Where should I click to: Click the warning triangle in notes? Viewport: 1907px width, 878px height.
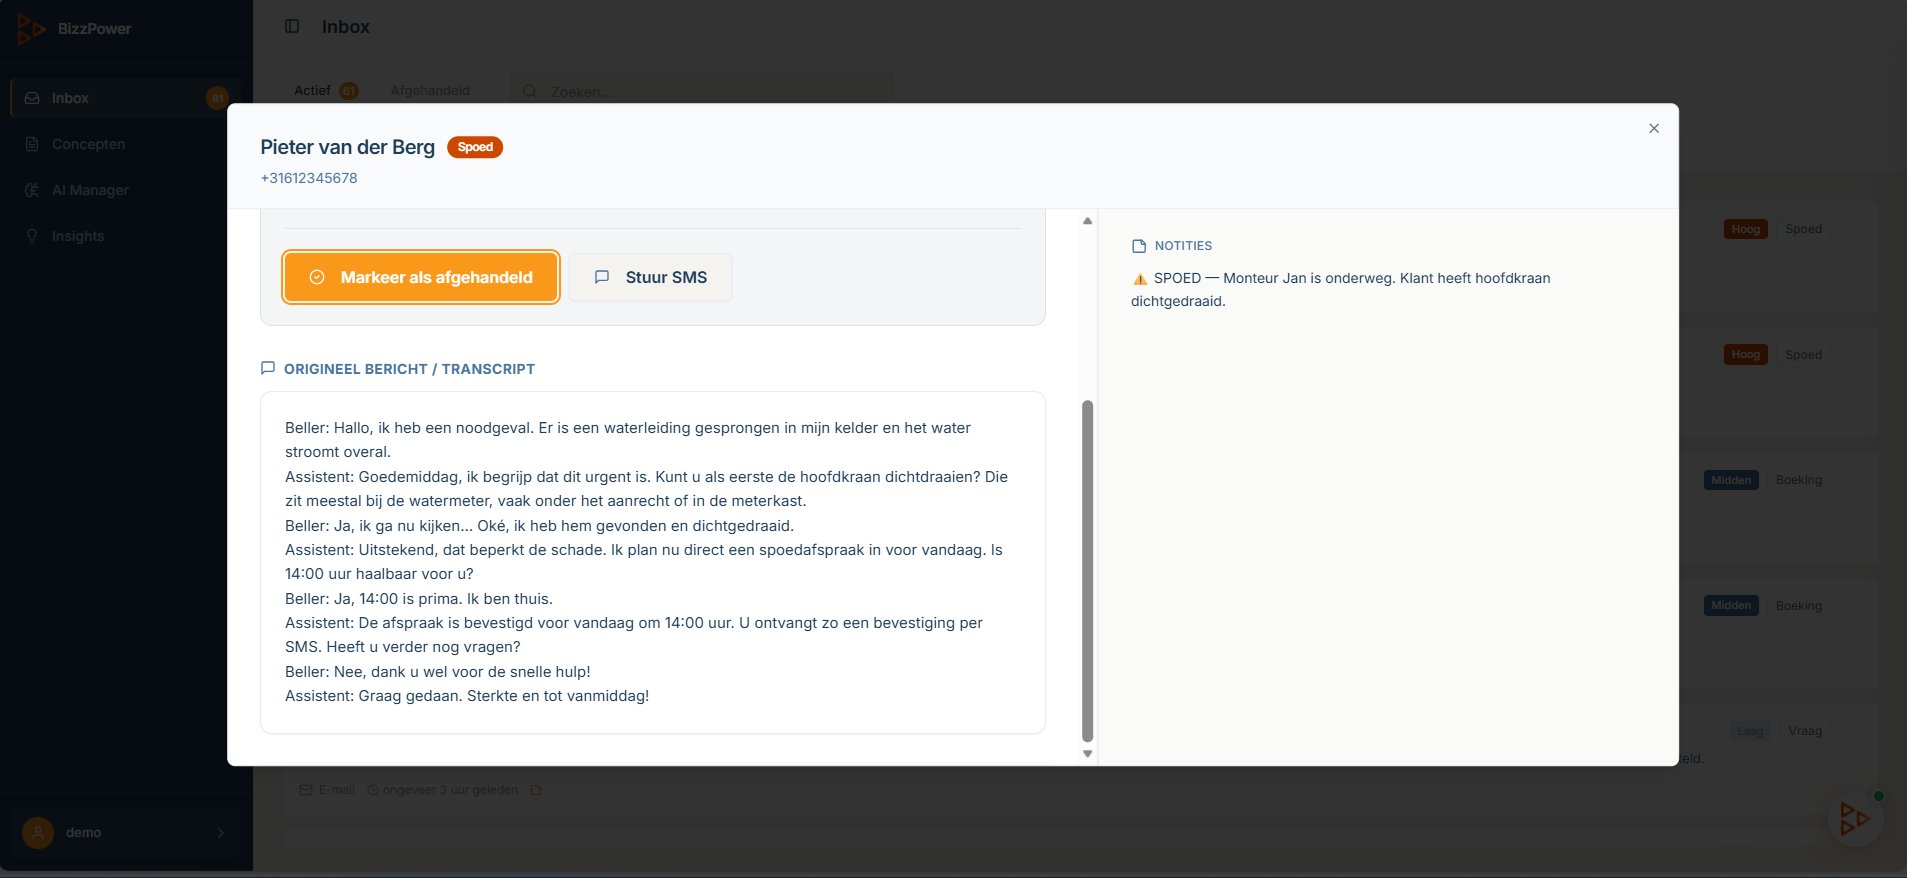[x=1140, y=279]
